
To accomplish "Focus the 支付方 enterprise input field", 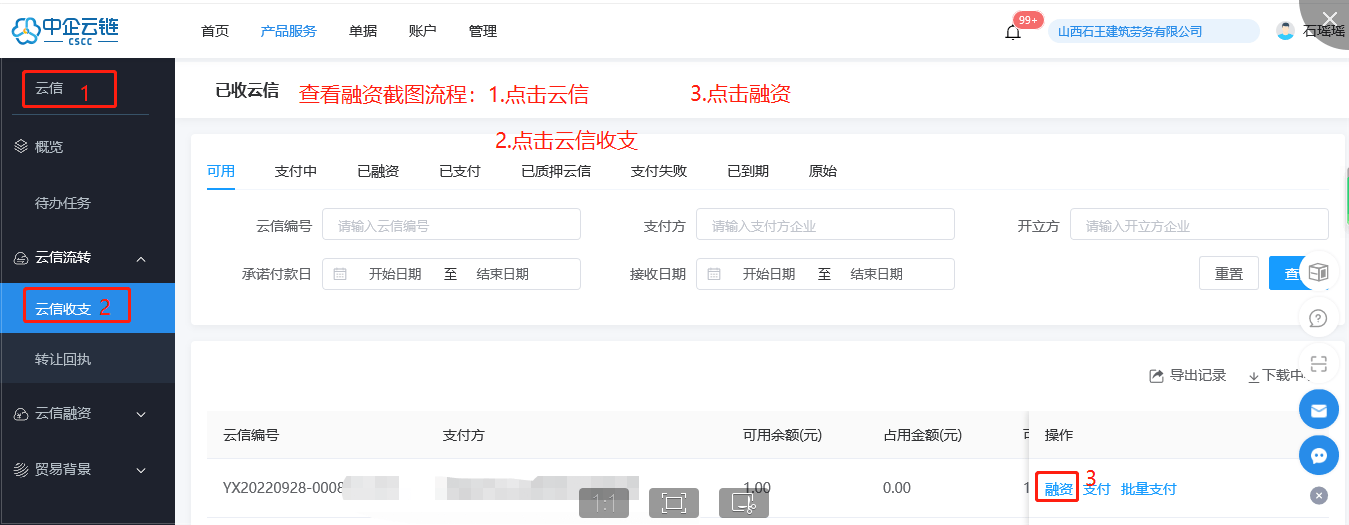I will coord(825,226).
